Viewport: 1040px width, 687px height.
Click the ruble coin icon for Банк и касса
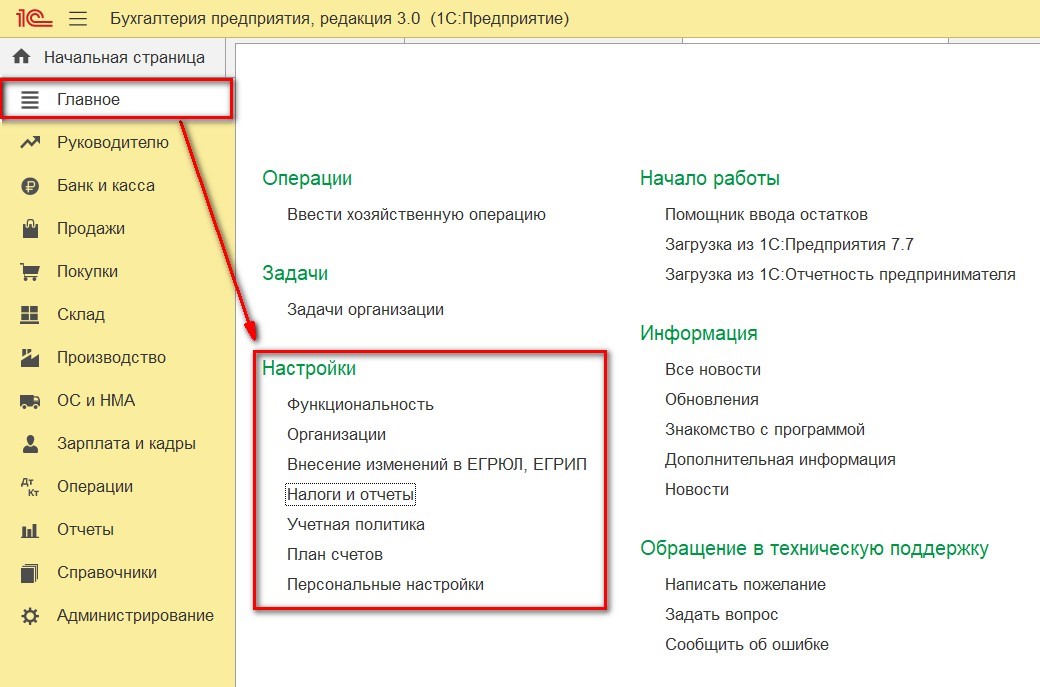[x=30, y=186]
